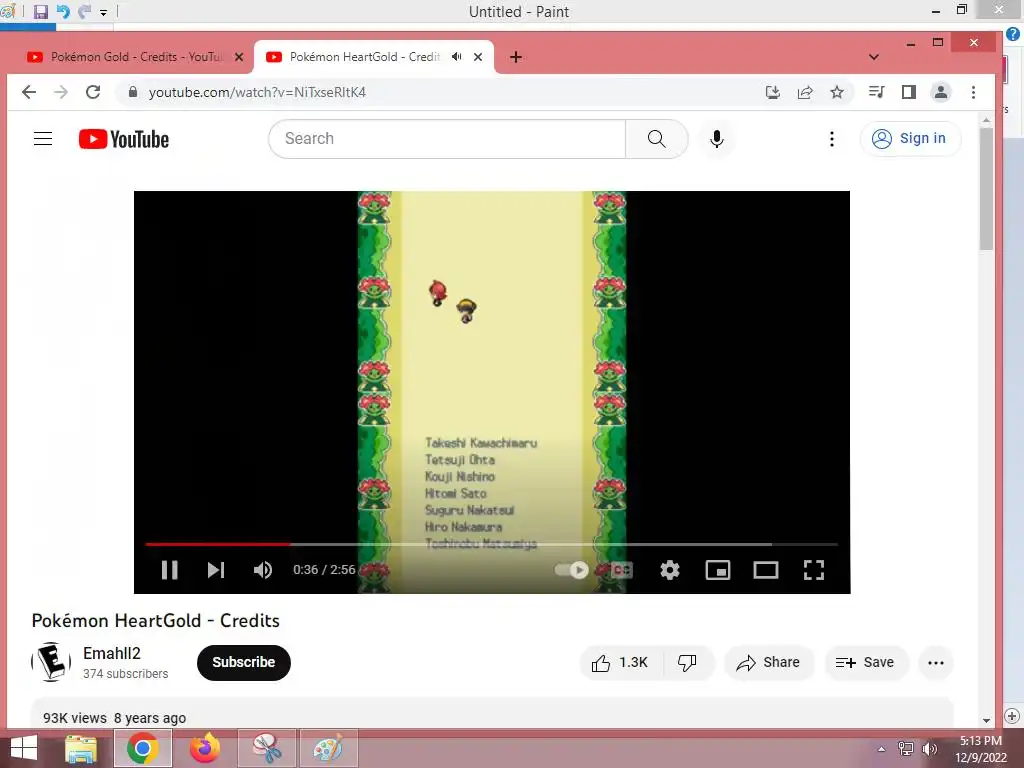Mute the video volume icon

click(263, 569)
